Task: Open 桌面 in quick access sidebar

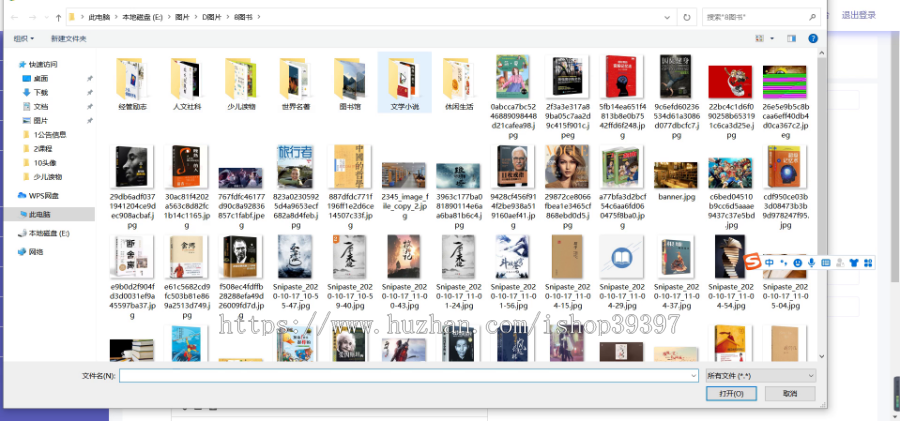Action: 40,78
